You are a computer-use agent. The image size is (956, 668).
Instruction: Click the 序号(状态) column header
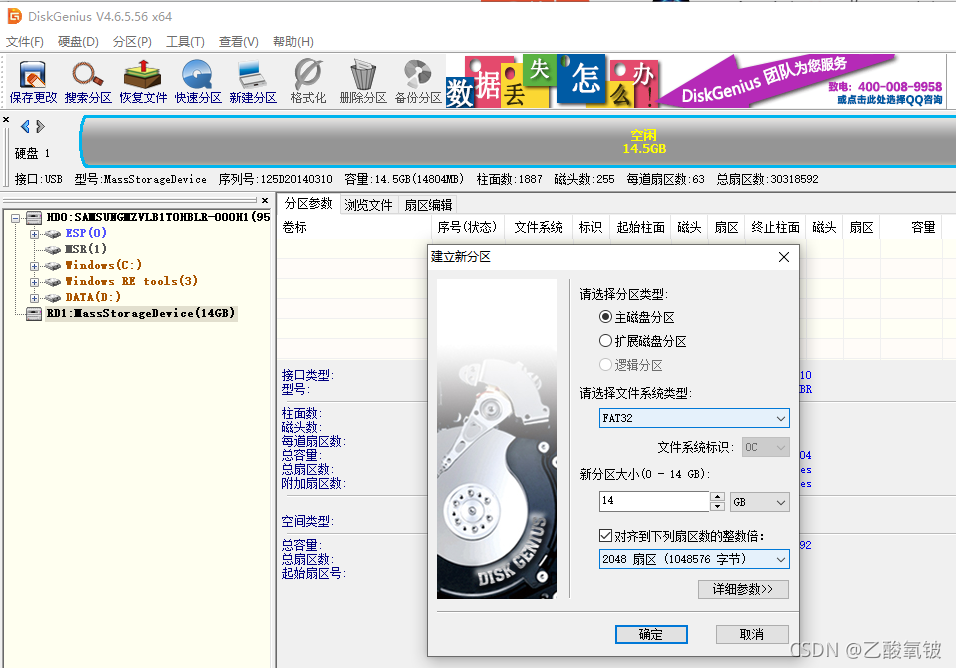[468, 227]
